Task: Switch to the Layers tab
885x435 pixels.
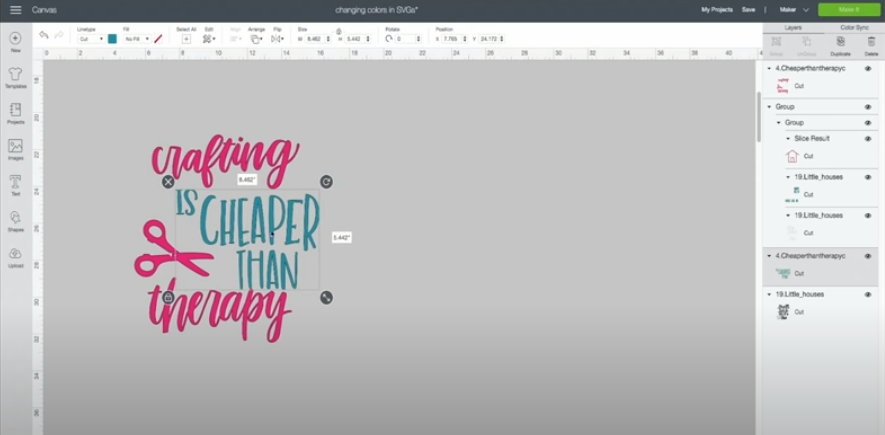Action: pos(793,28)
